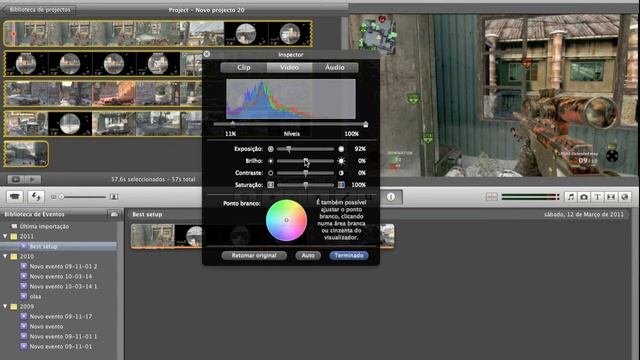Click the large thumbnail size icon

click(x=114, y=197)
